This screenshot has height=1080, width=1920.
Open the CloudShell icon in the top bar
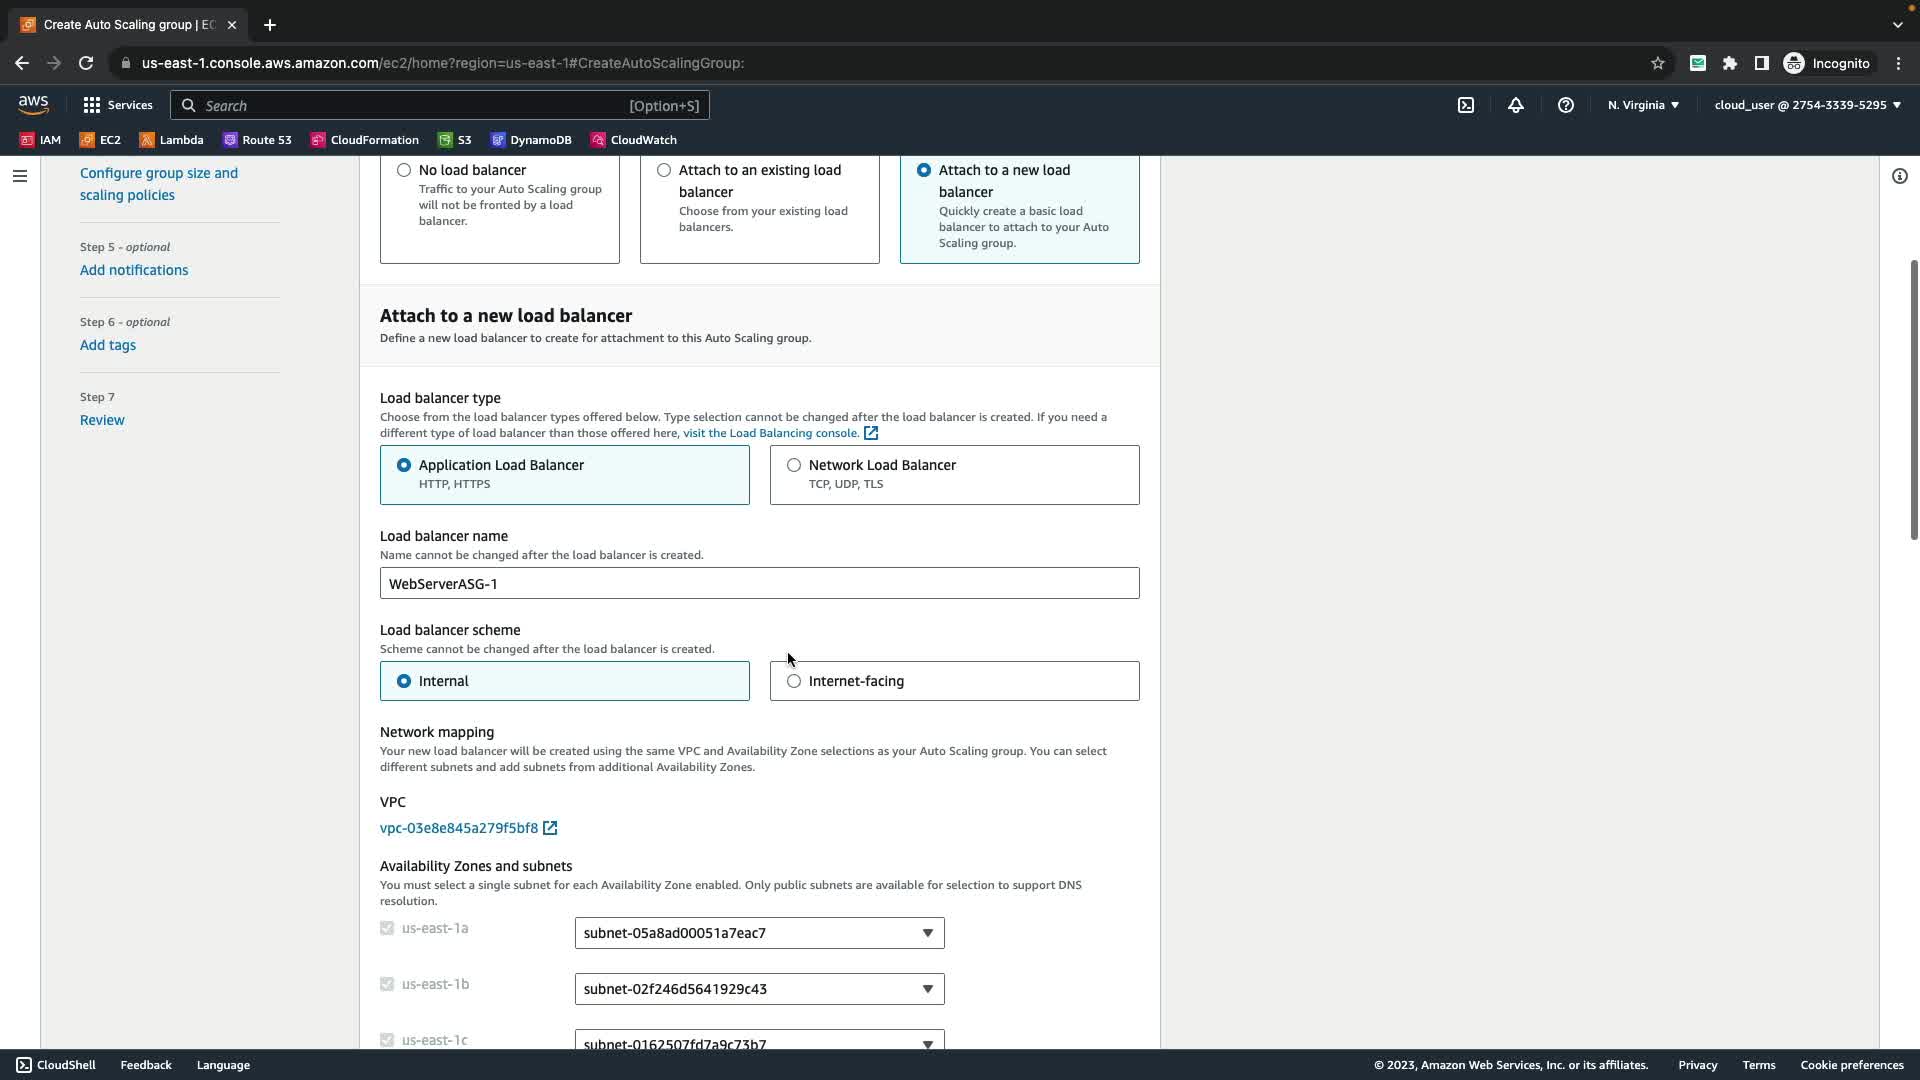[1465, 105]
